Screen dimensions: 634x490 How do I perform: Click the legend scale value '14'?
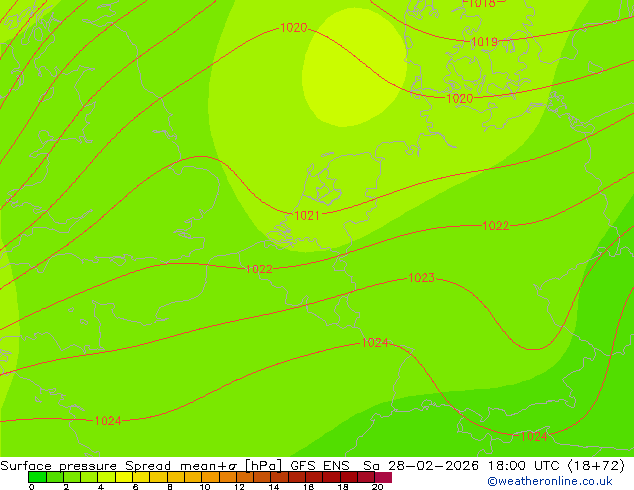coord(274,487)
